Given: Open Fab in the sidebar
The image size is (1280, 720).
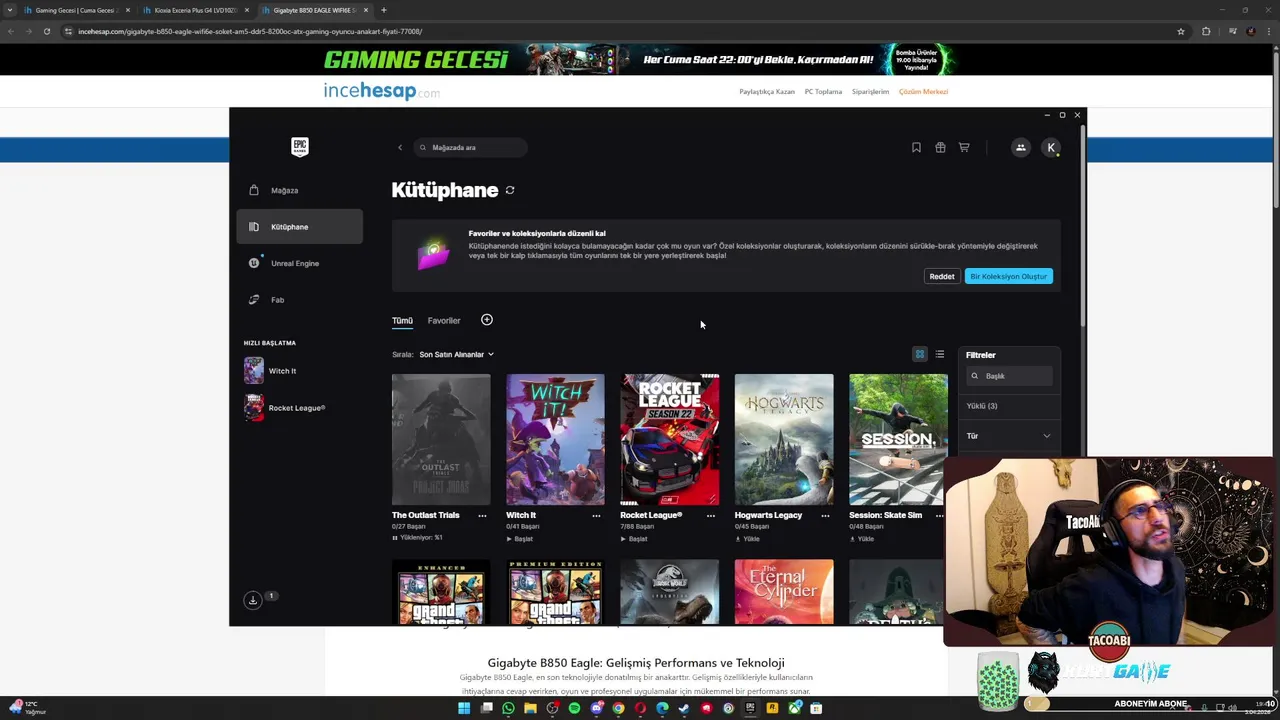Looking at the screenshot, I should pyautogui.click(x=300, y=300).
